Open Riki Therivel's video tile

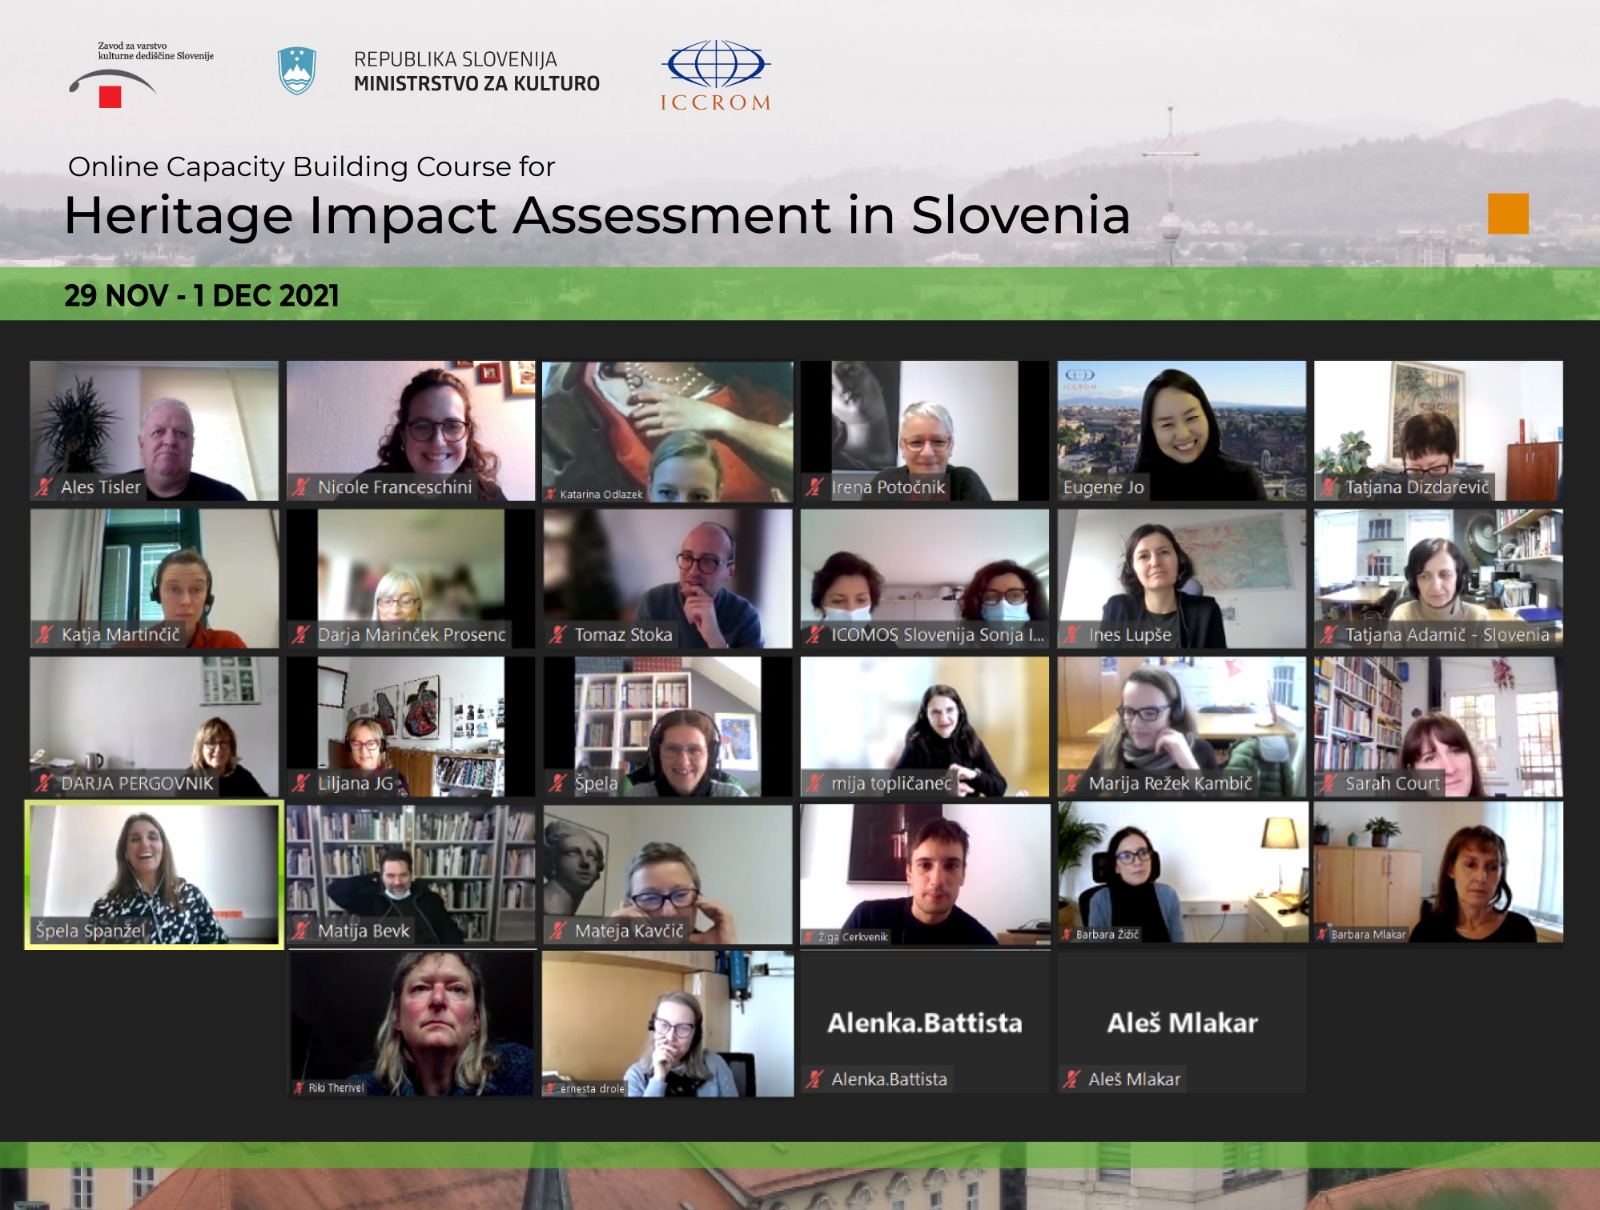411,1023
